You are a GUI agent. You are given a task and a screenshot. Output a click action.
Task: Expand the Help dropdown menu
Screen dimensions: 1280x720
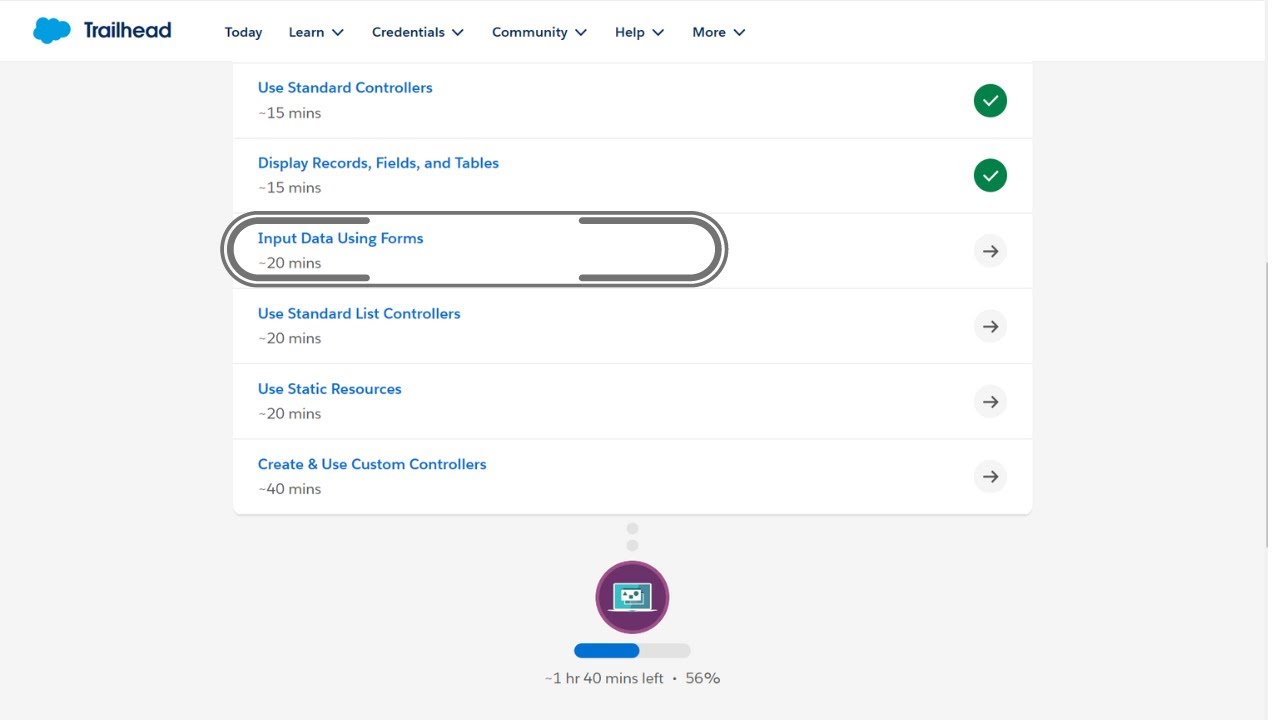click(639, 32)
